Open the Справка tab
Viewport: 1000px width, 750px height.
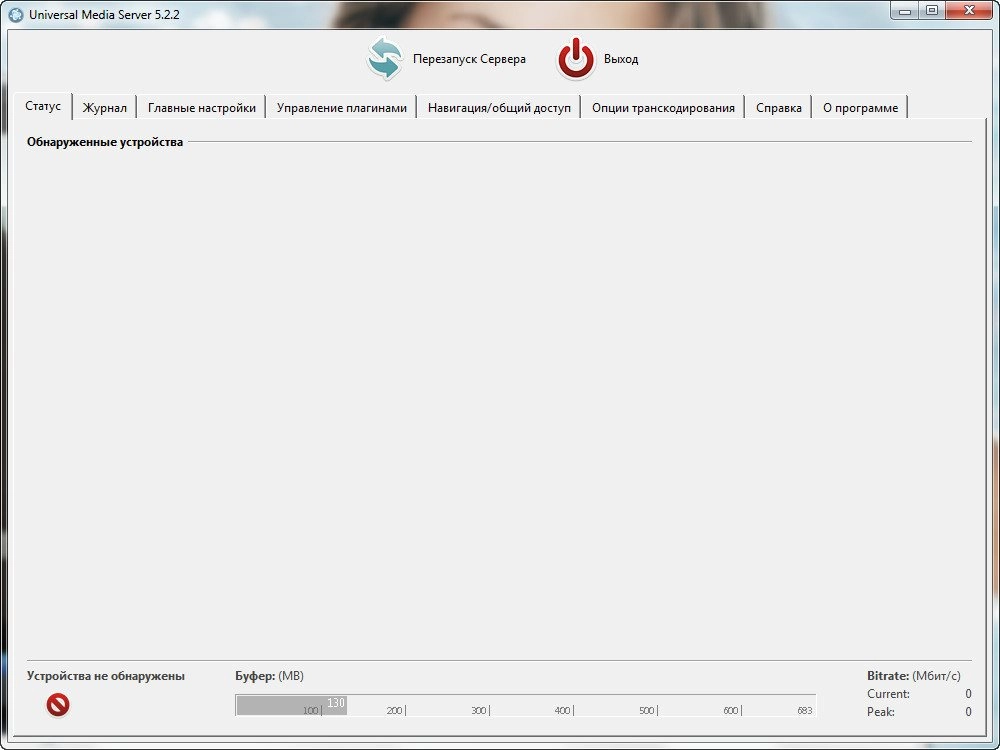tap(778, 108)
